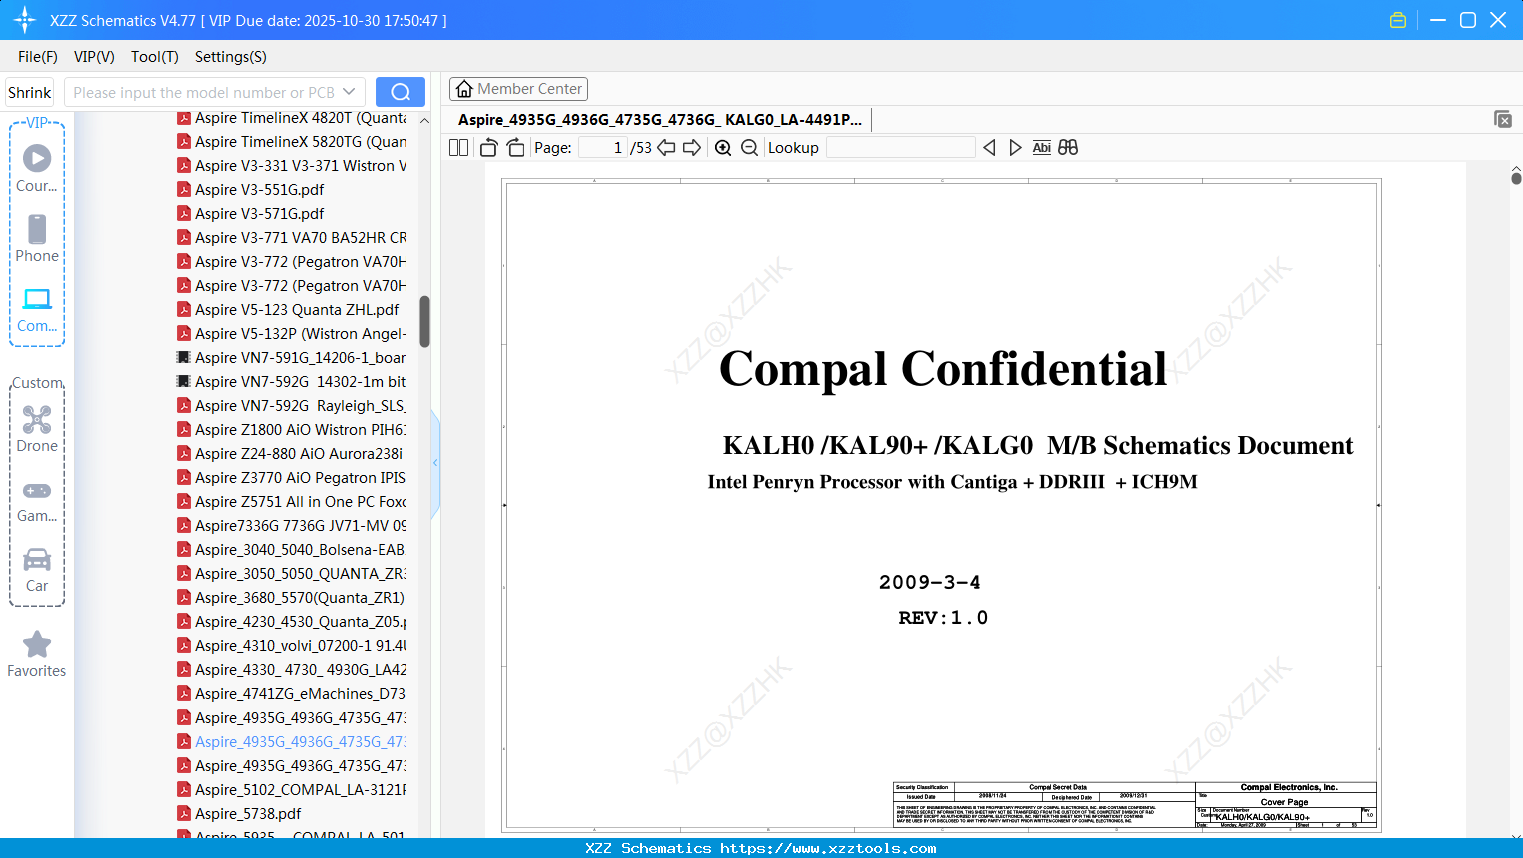
Task: Open the Tool(T) menu
Action: click(155, 57)
